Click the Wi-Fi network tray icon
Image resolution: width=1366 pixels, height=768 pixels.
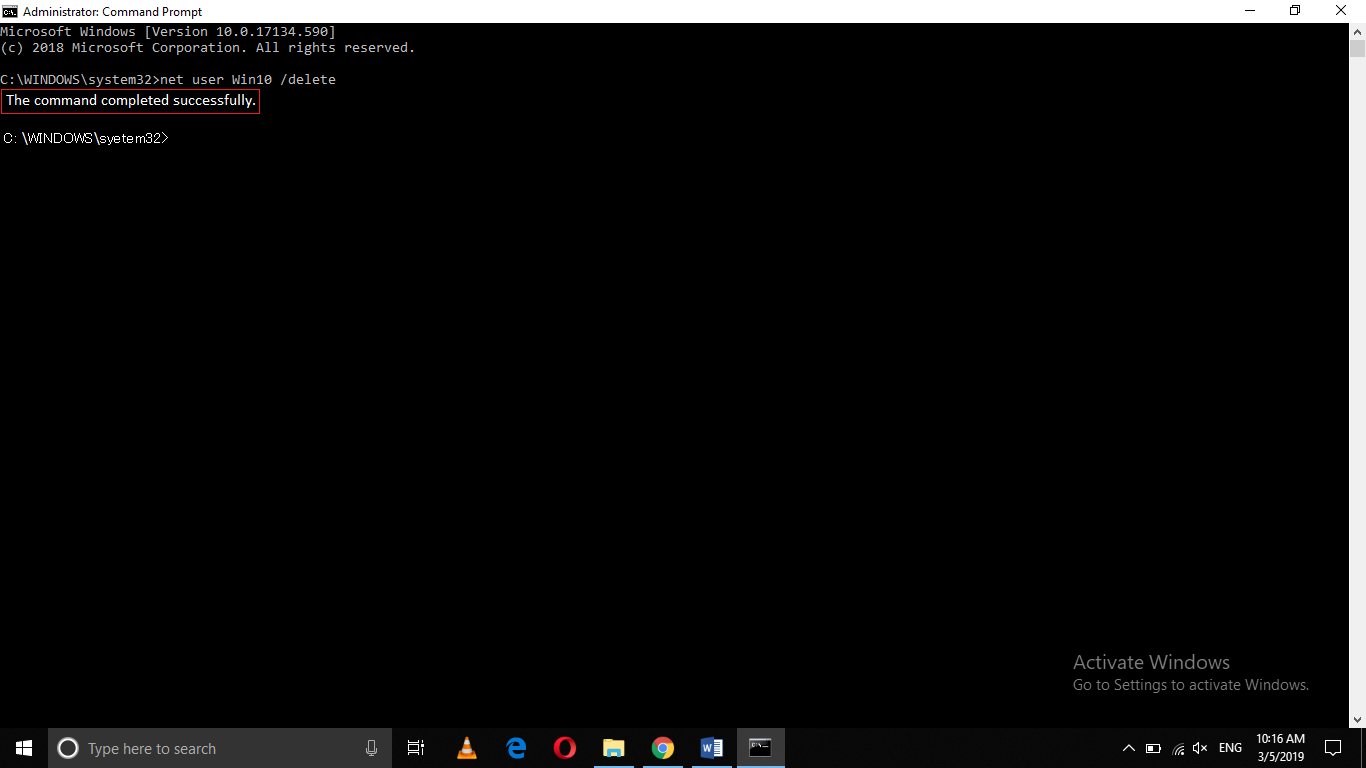pyautogui.click(x=1176, y=747)
